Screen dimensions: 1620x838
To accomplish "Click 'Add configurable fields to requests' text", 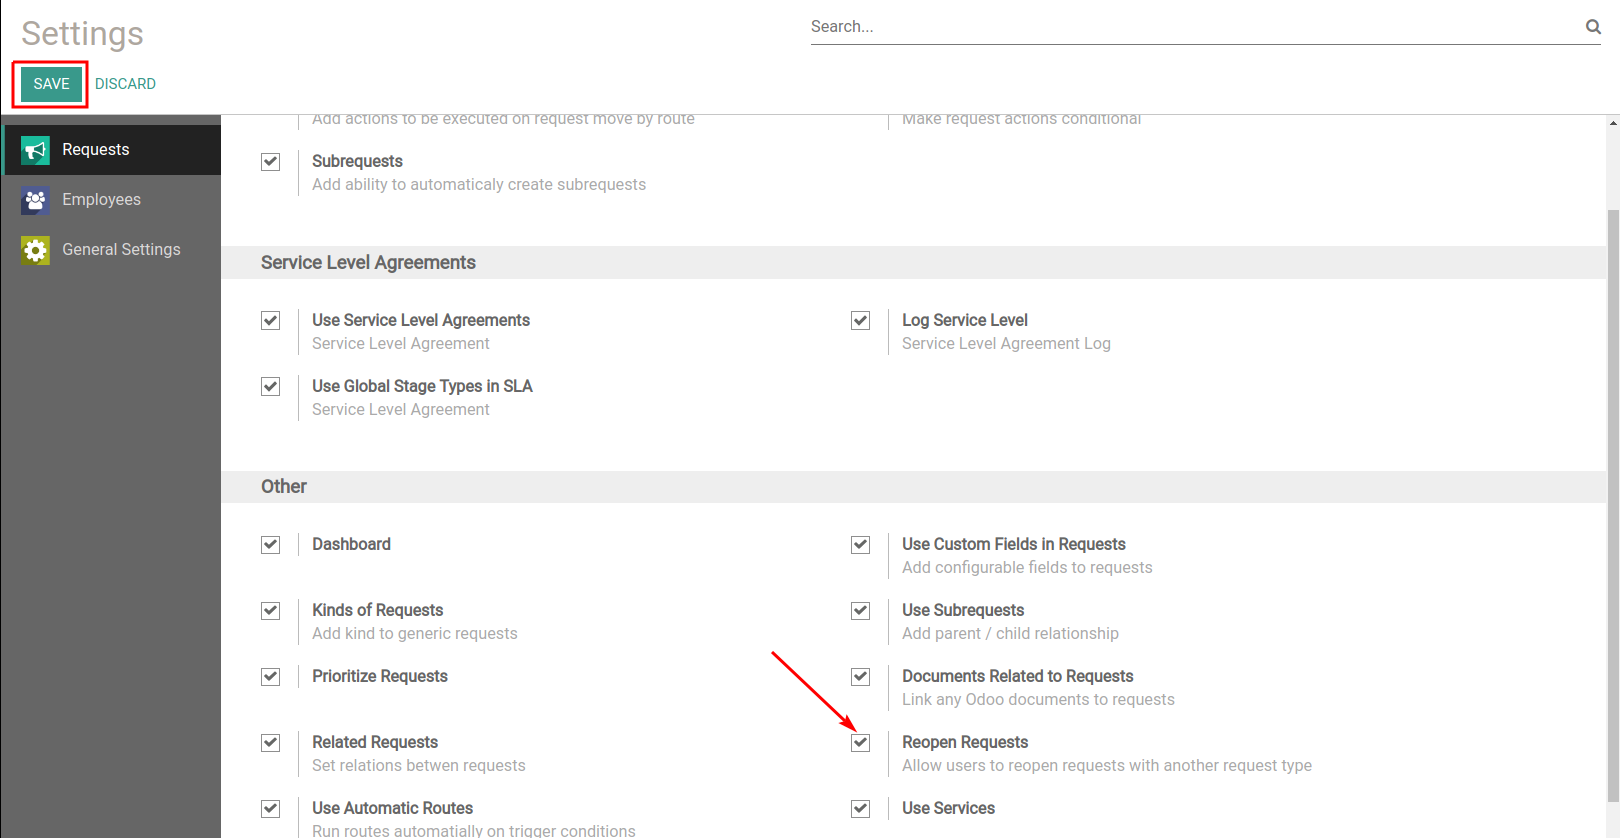I will pyautogui.click(x=1027, y=568).
